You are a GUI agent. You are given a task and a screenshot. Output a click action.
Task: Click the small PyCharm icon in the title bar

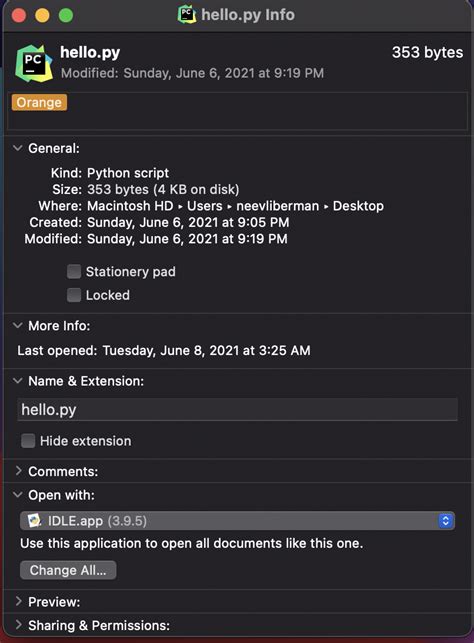pos(187,15)
